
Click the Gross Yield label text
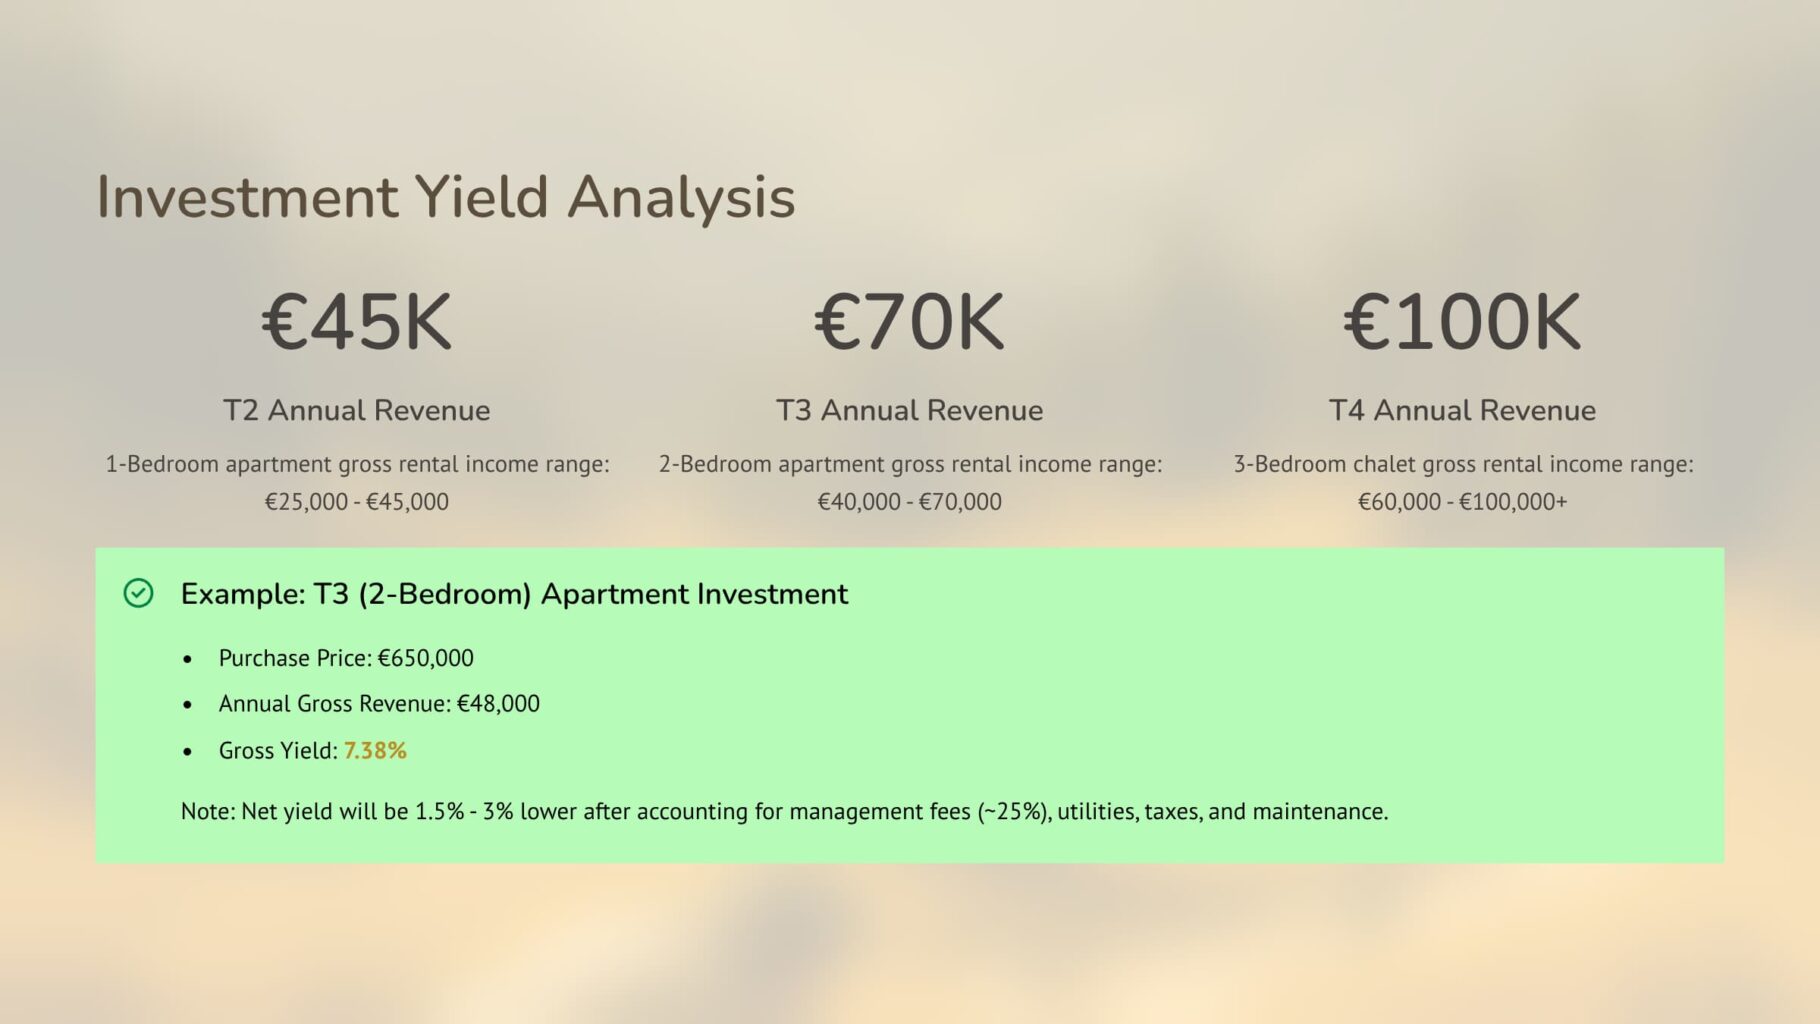(277, 751)
